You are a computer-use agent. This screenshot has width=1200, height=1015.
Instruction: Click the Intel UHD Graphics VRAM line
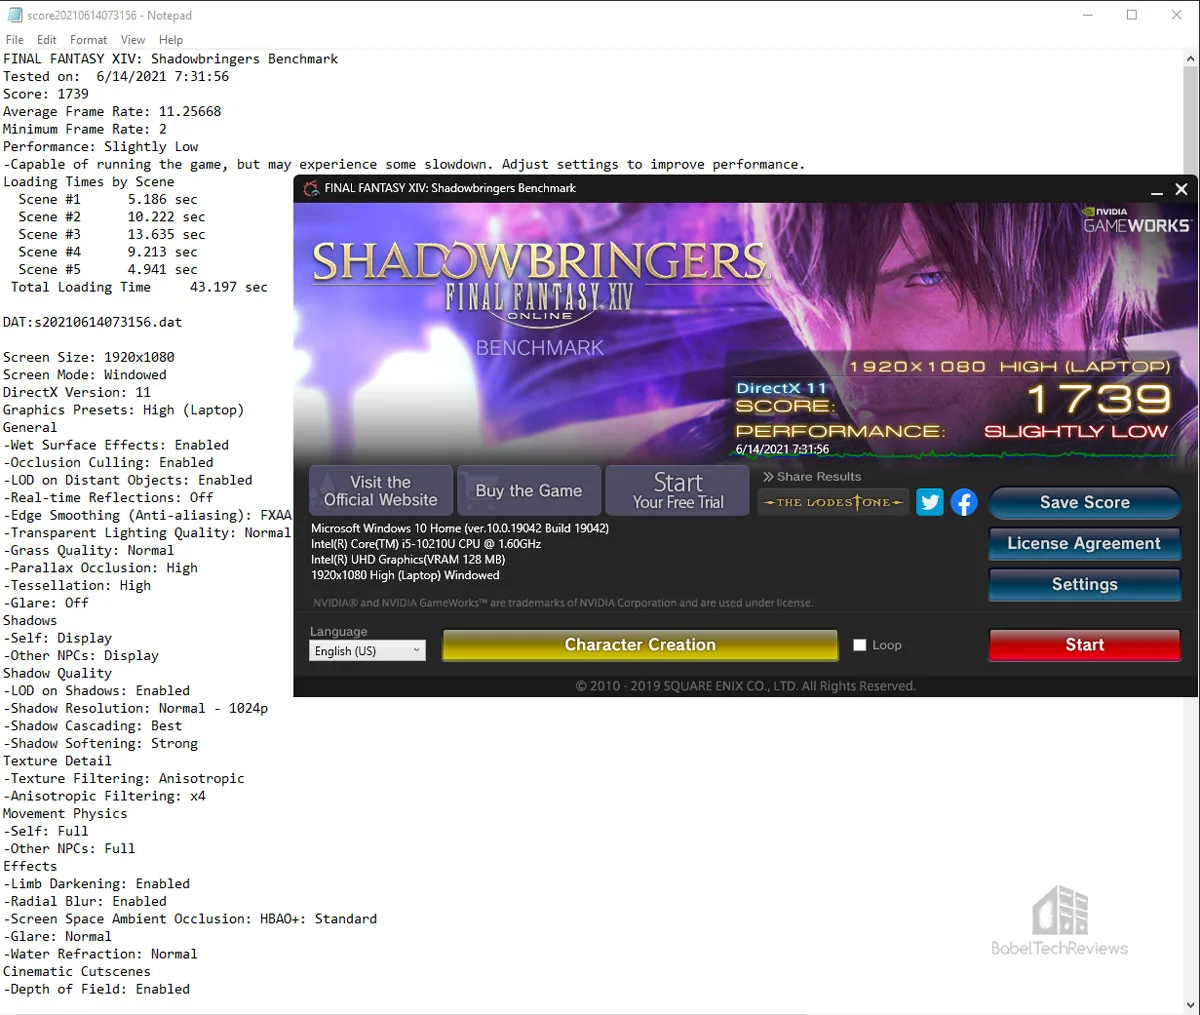pos(408,560)
